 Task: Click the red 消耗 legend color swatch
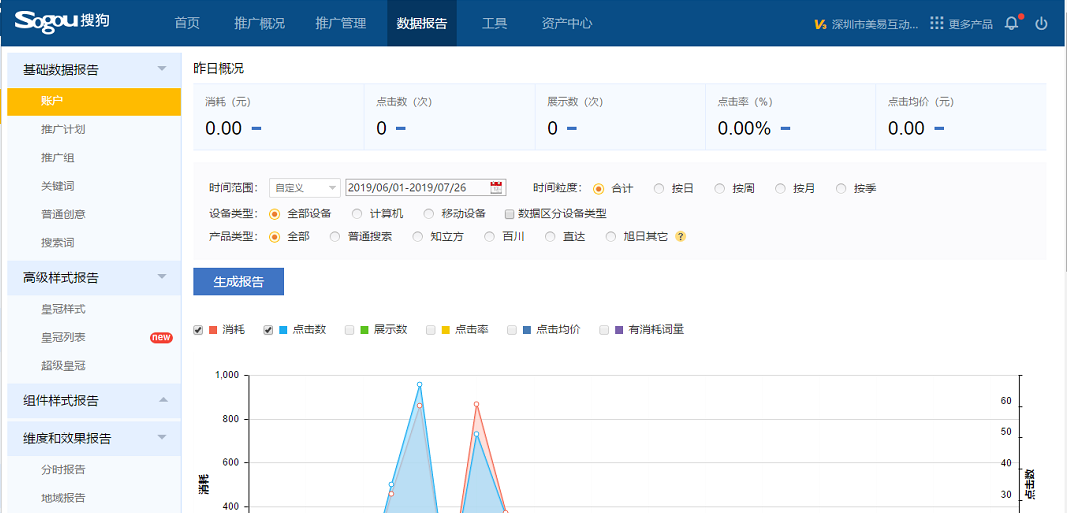pyautogui.click(x=213, y=330)
